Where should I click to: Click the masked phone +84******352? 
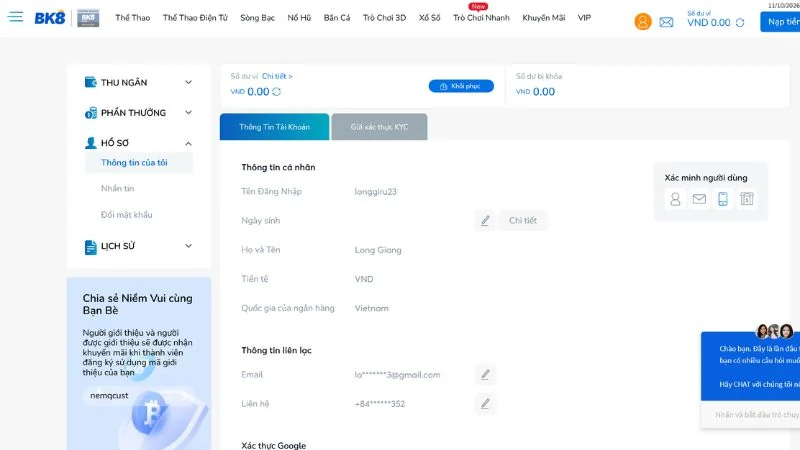click(380, 404)
